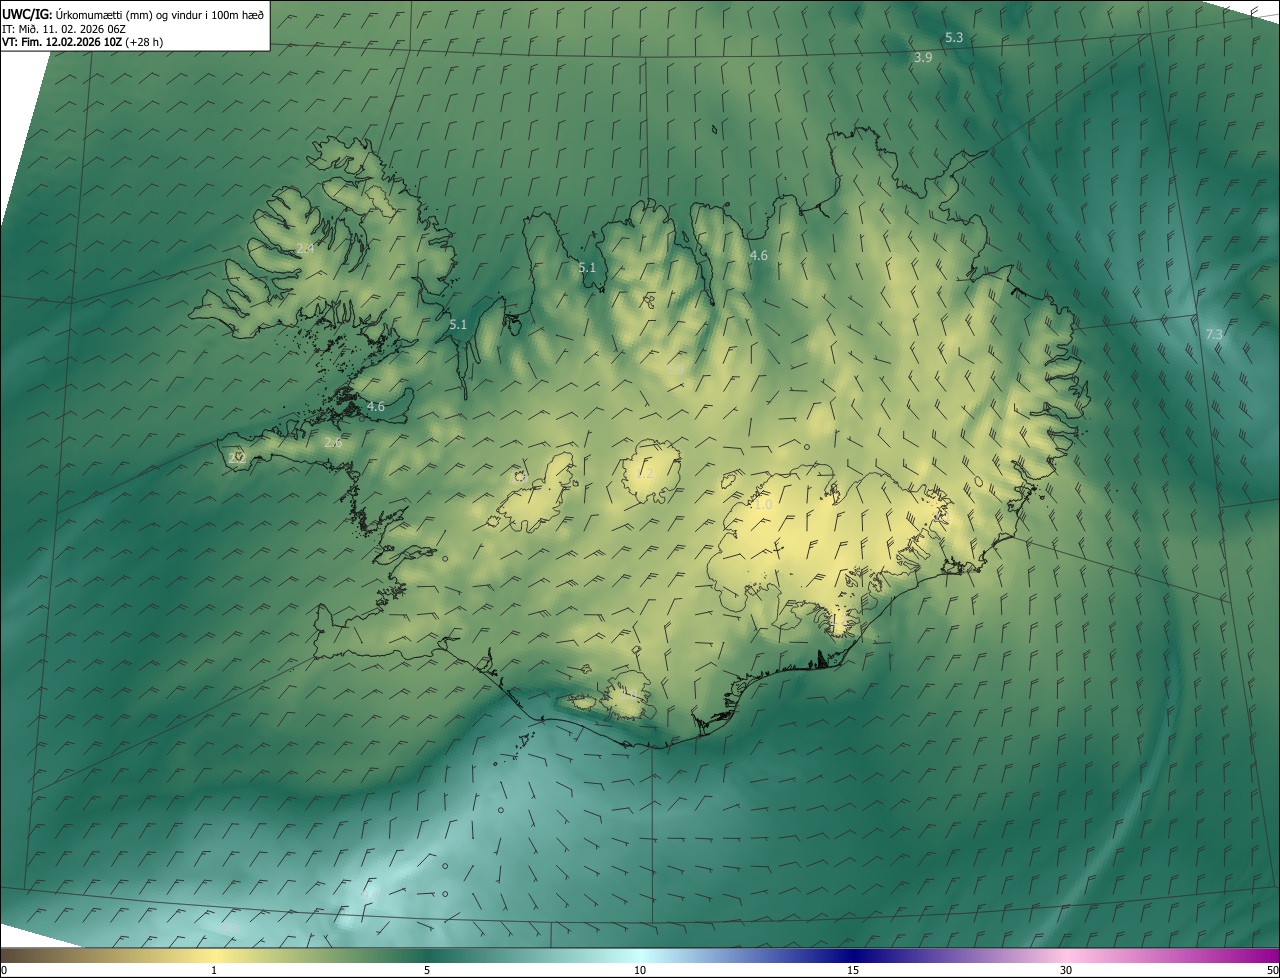1280x978 pixels.
Task: Select the 1.0 value on the glacier
Action: tap(763, 505)
